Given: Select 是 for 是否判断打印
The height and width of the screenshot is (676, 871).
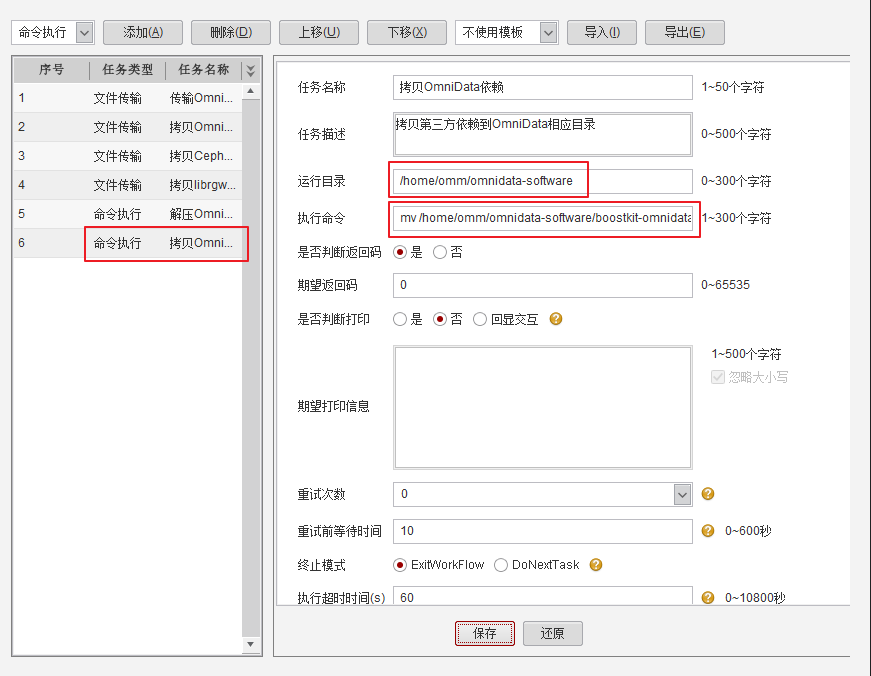Looking at the screenshot, I should pos(399,319).
